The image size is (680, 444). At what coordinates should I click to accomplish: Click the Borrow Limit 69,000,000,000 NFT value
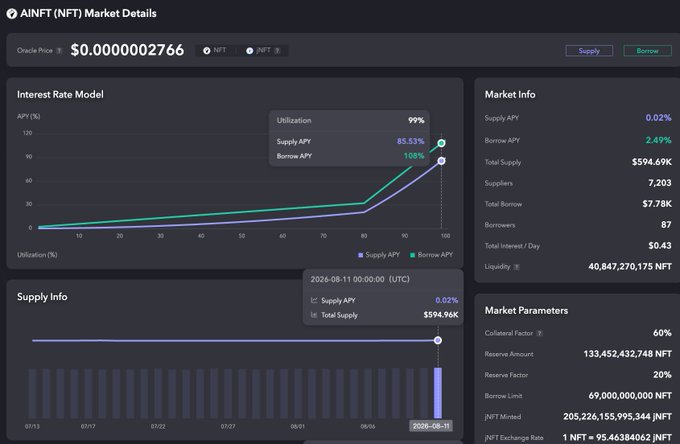pos(630,395)
